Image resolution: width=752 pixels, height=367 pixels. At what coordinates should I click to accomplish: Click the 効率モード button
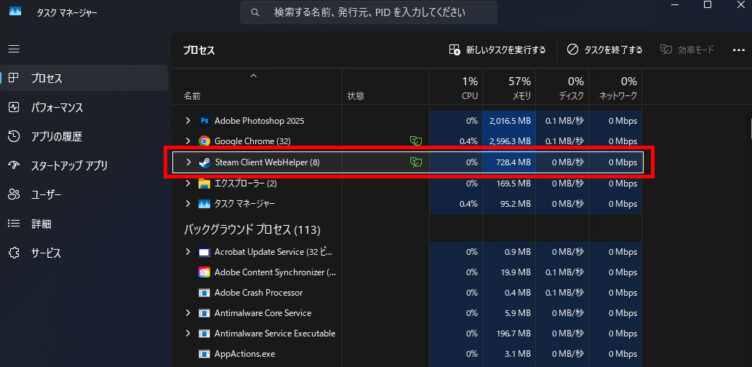coord(687,50)
